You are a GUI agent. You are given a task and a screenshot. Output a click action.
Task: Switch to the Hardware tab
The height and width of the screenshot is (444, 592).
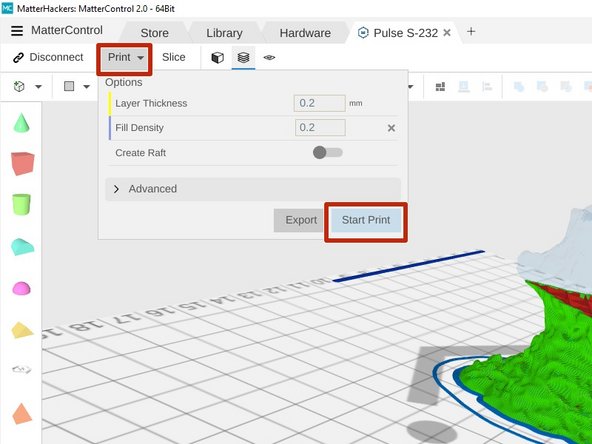[305, 33]
